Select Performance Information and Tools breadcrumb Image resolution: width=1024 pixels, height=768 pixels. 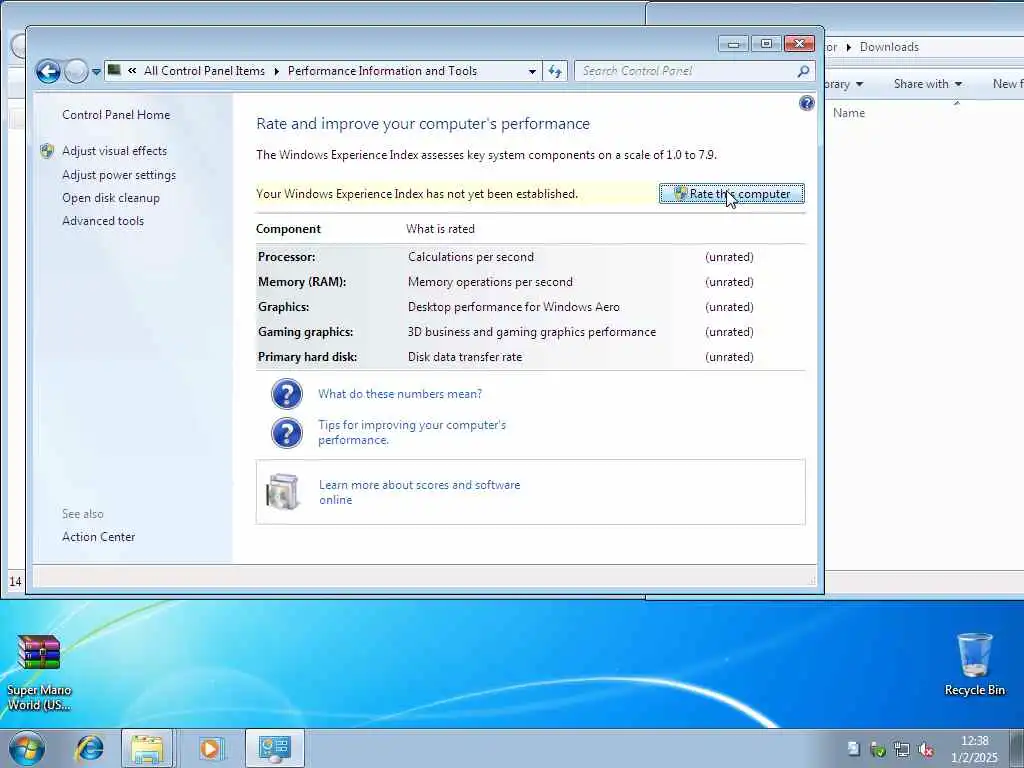[x=382, y=71]
